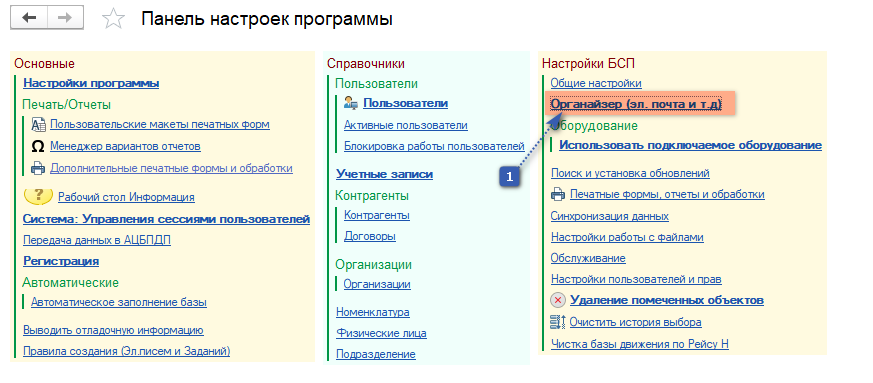This screenshot has height=383, width=873.
Task: Open Синхронизация данных settings
Action: 610,216
